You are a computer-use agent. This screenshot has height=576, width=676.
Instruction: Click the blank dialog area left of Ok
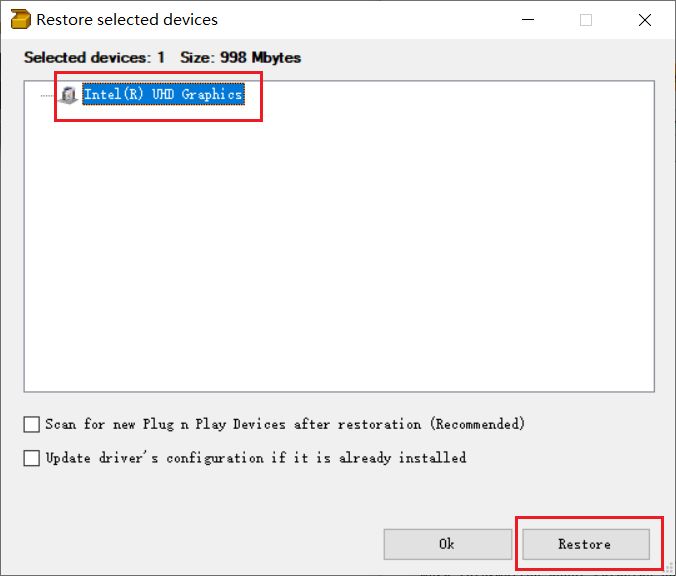(200, 544)
